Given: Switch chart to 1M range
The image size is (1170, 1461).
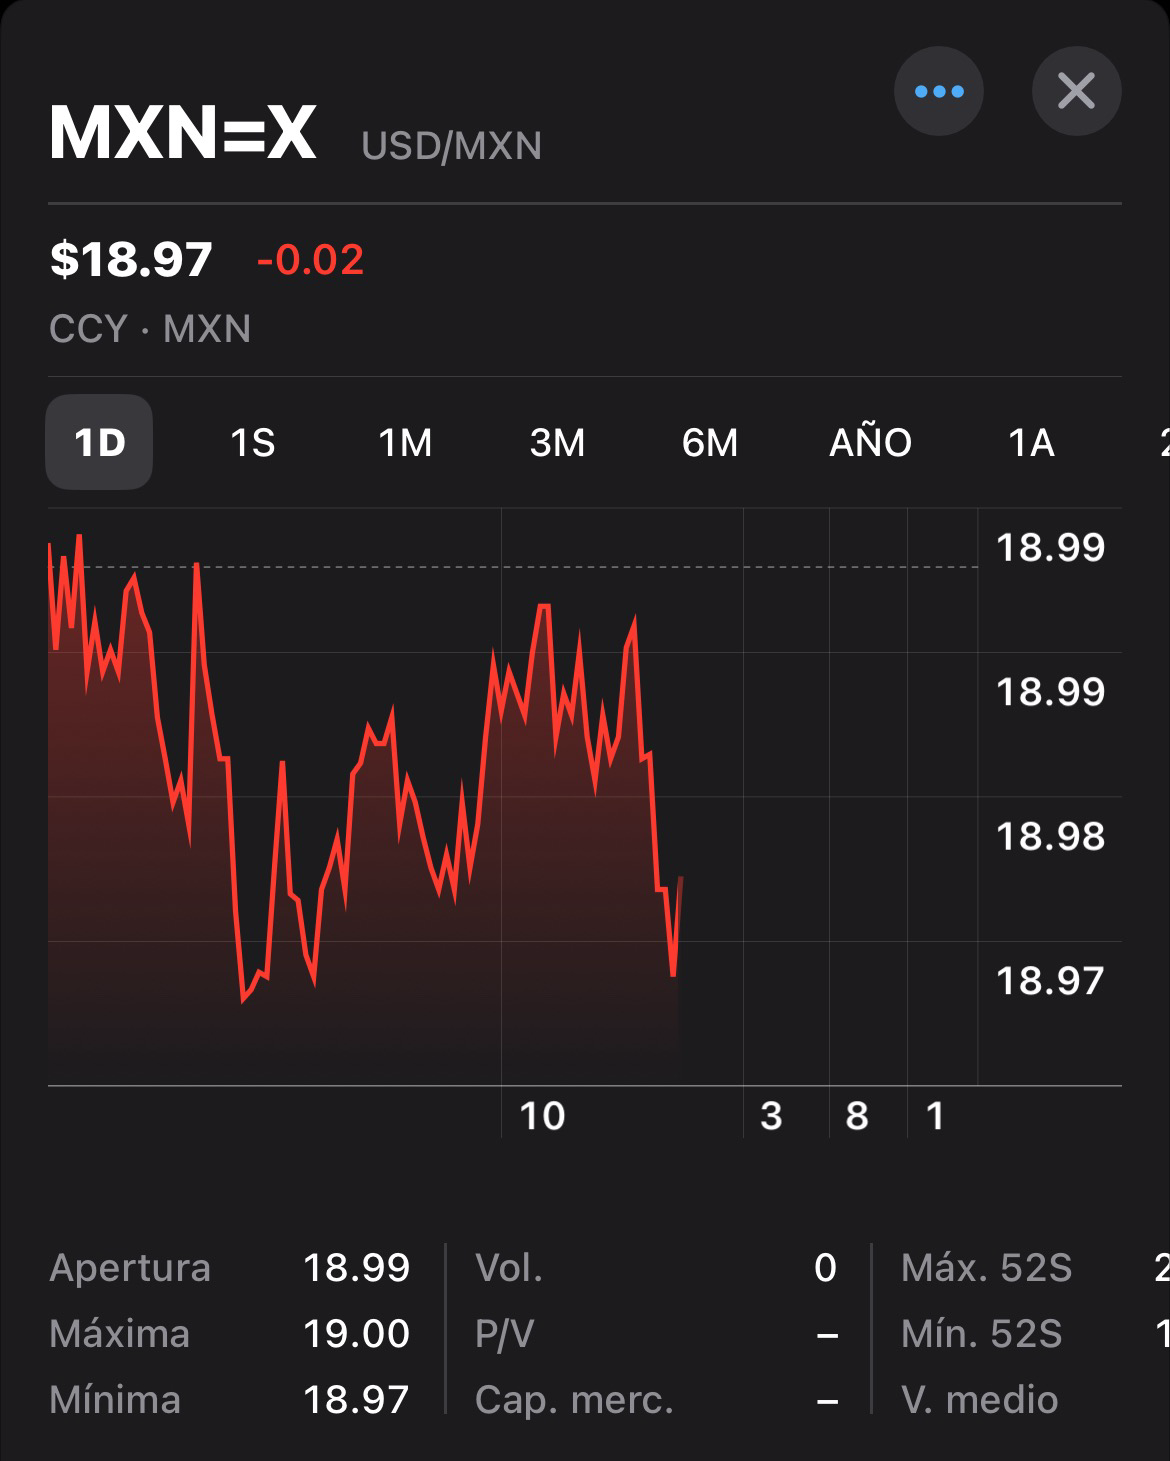Looking at the screenshot, I should point(405,442).
